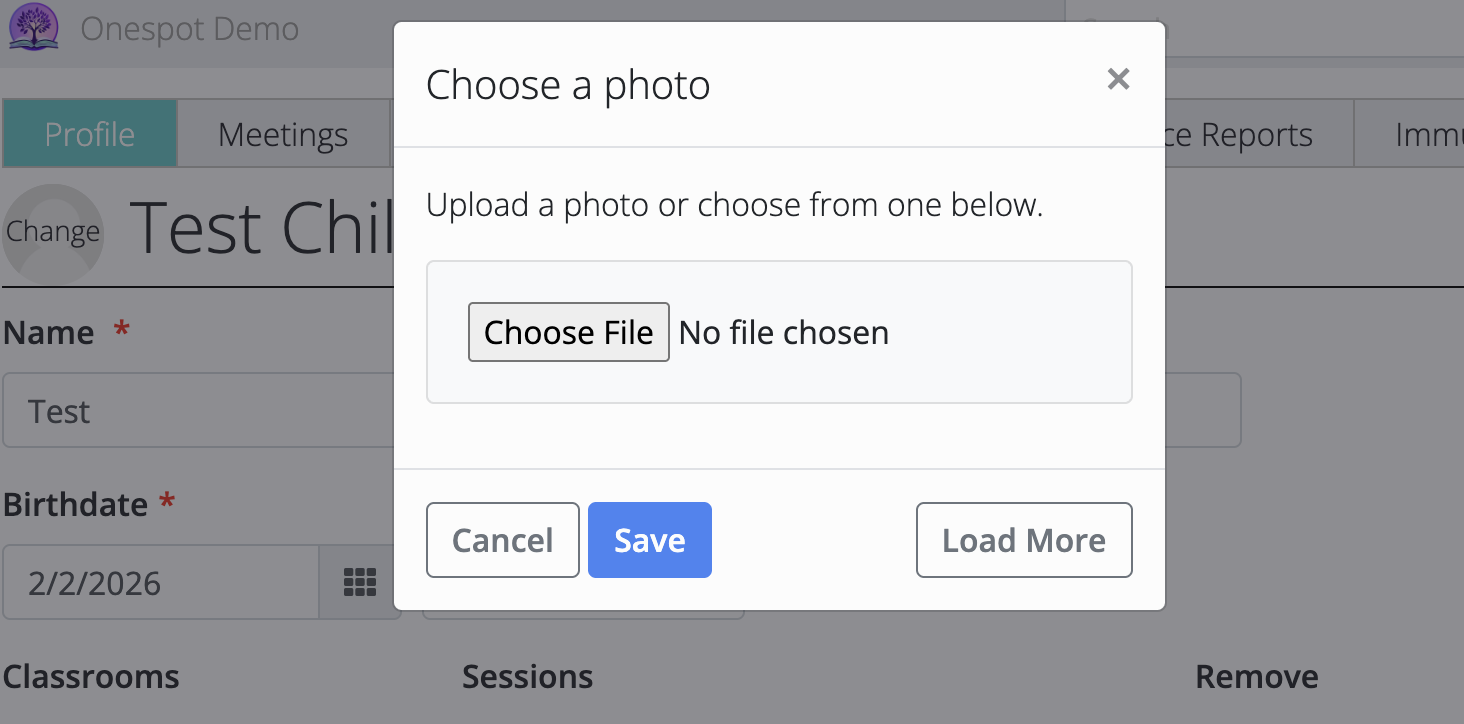
Task: Open the birthdate calendar picker icon
Action: tap(359, 582)
